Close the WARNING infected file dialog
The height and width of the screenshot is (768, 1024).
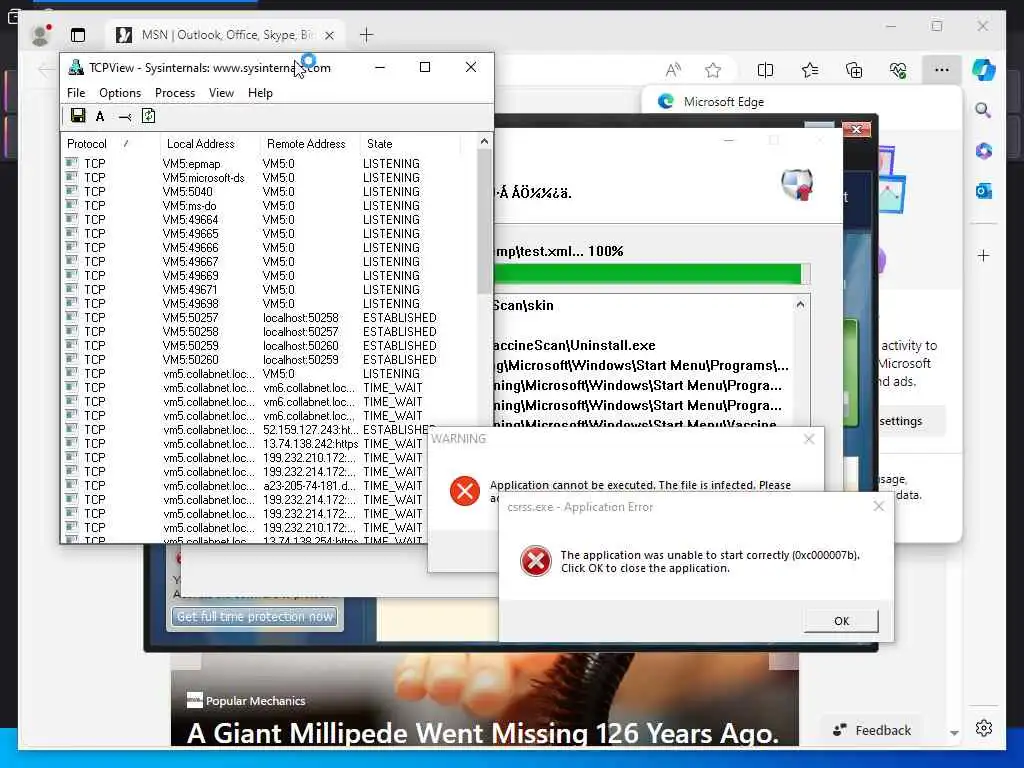pyautogui.click(x=809, y=439)
